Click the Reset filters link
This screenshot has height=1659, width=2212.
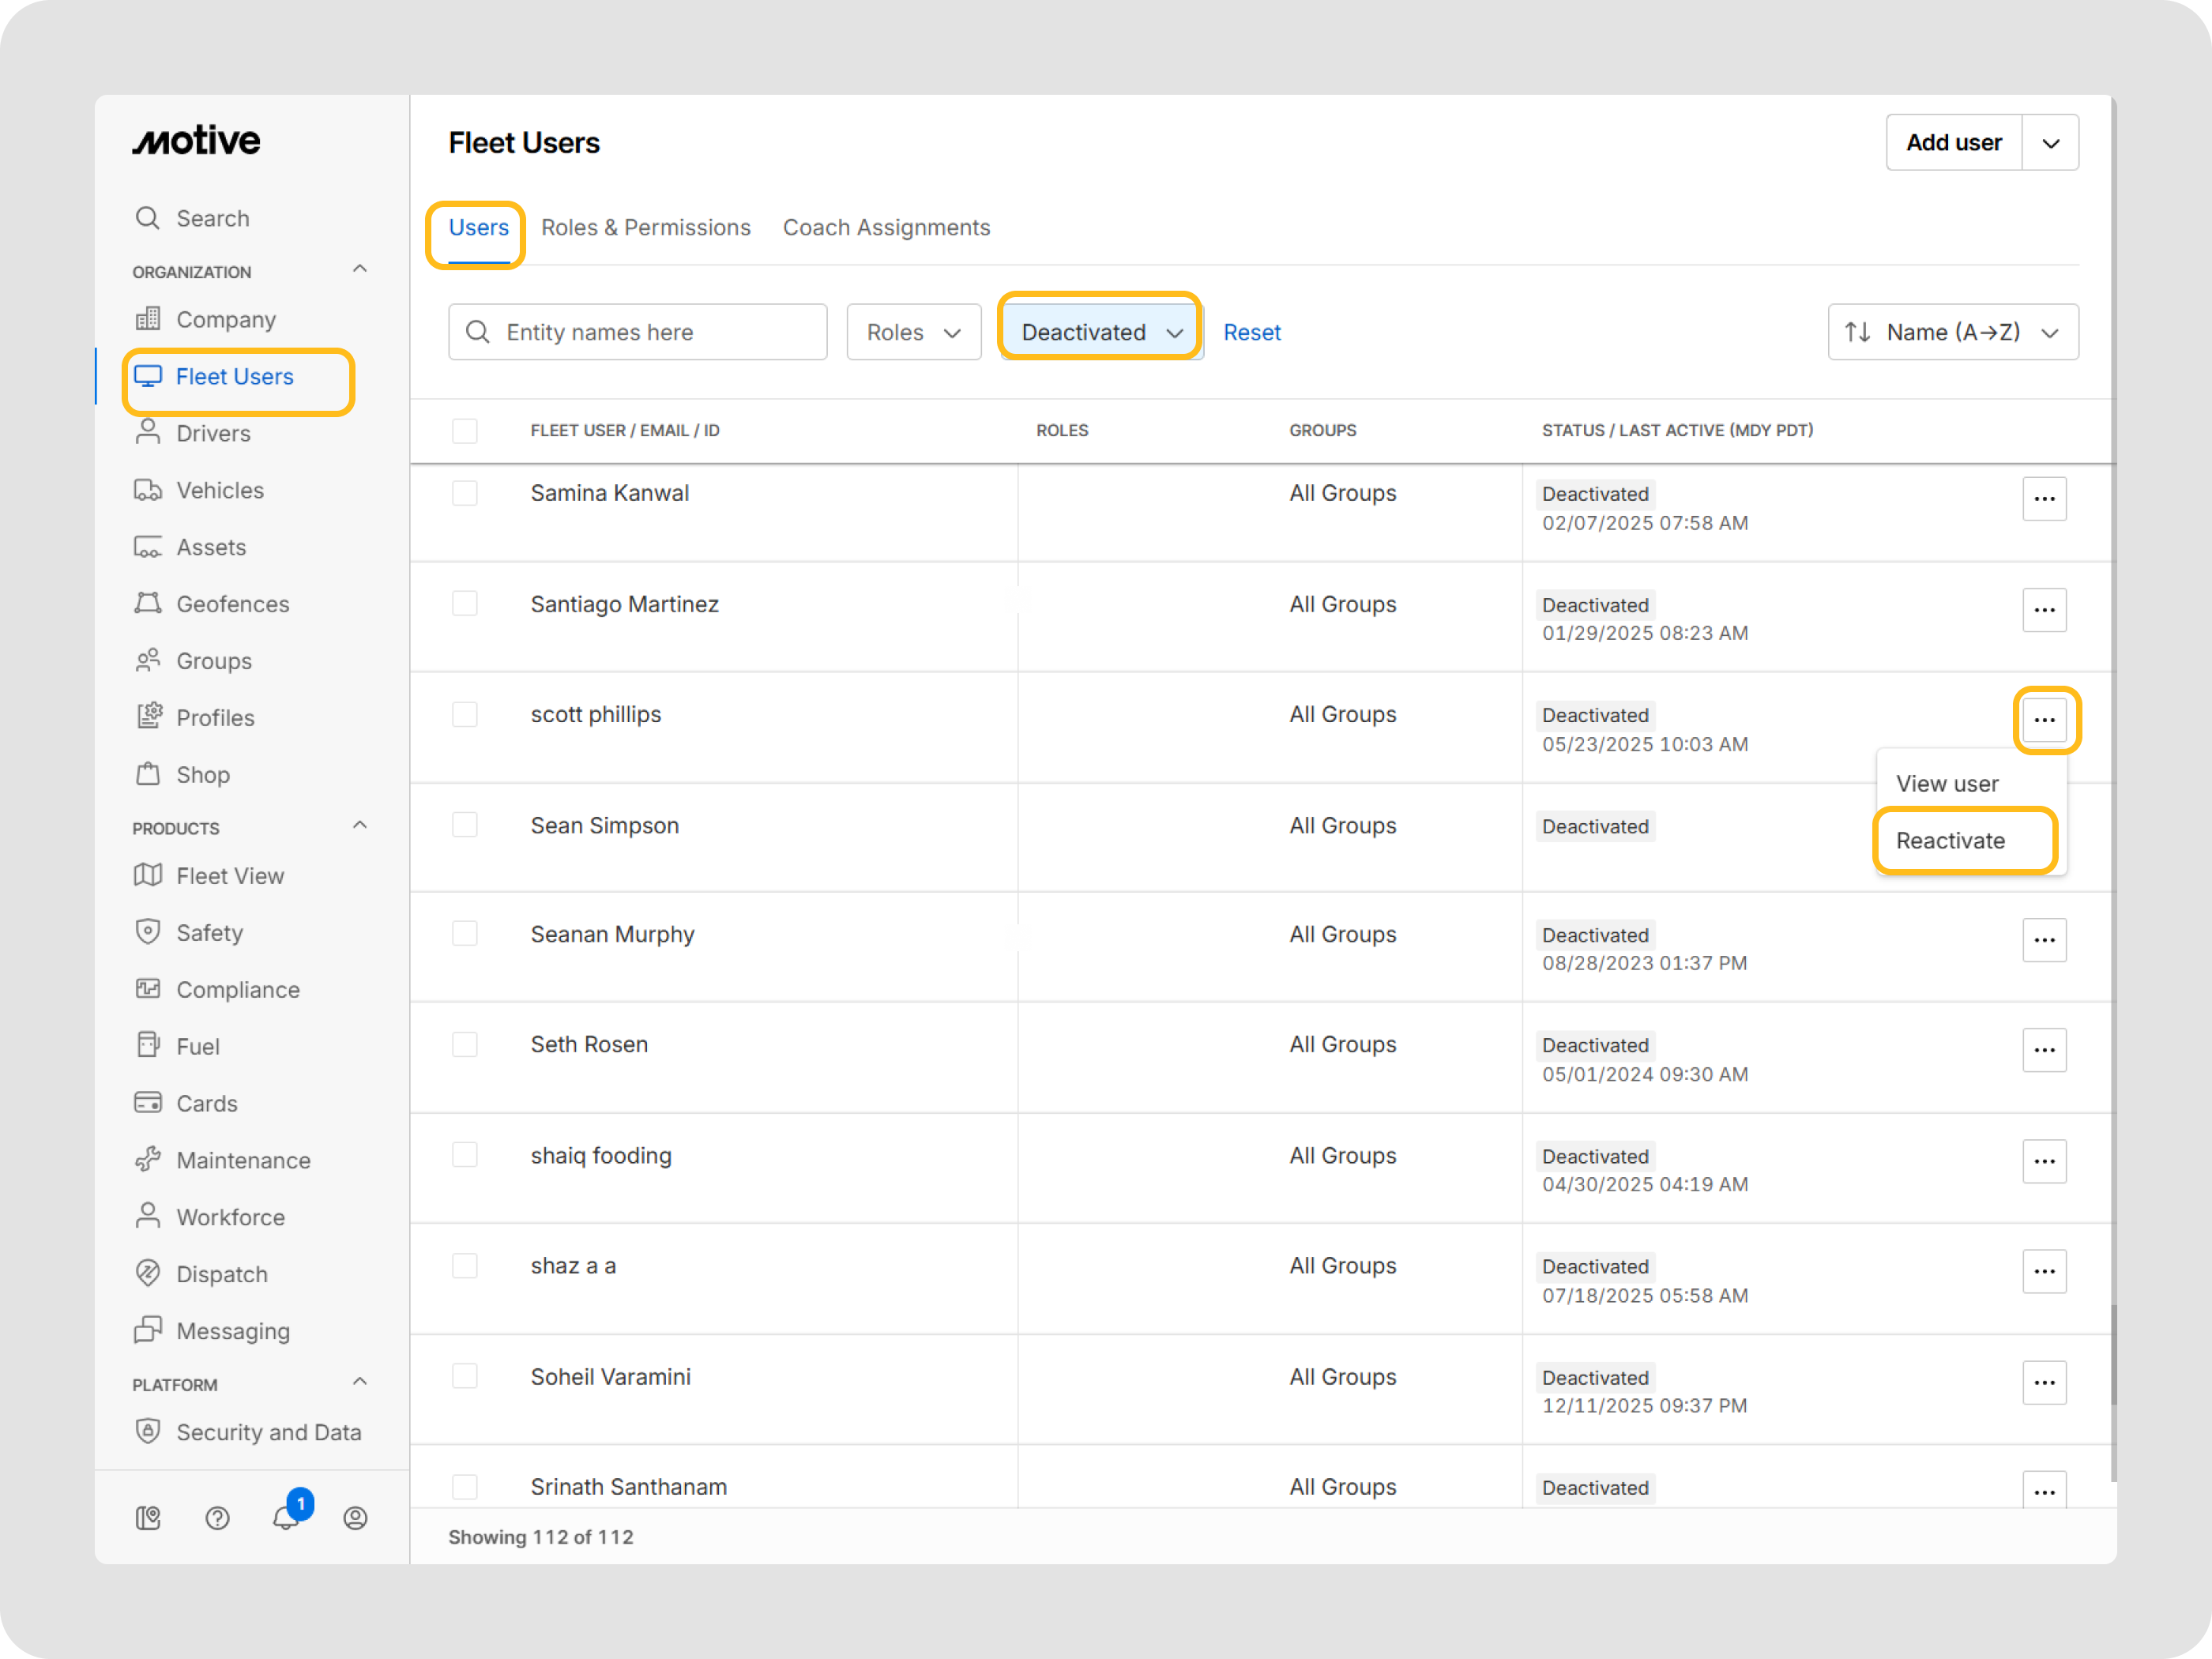click(x=1251, y=332)
